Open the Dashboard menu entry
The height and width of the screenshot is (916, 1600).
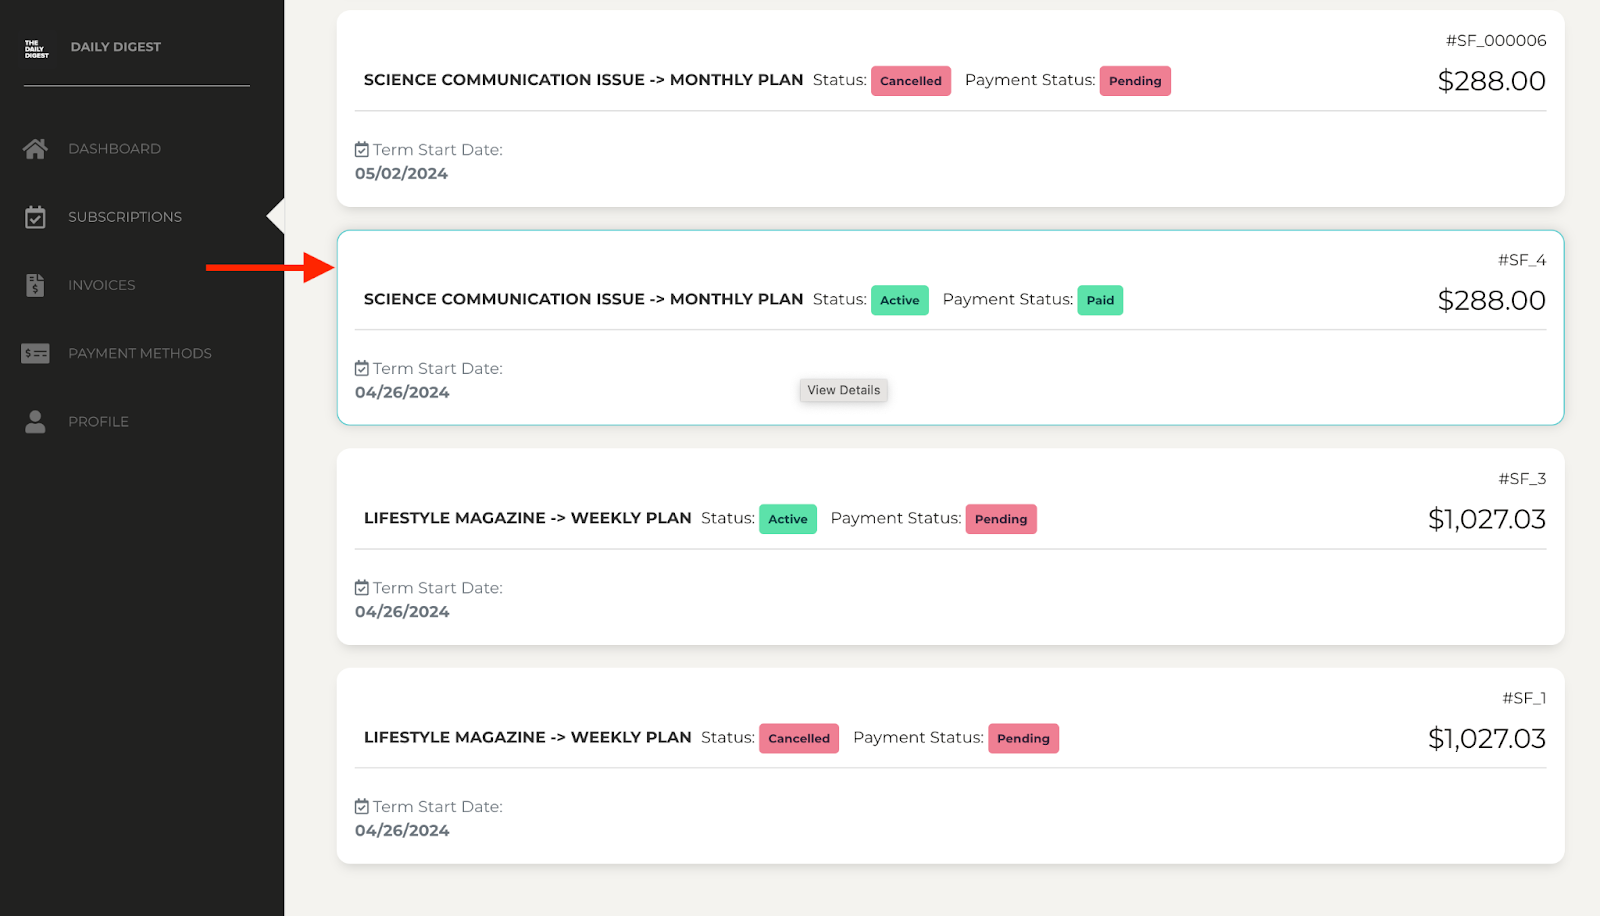114,148
